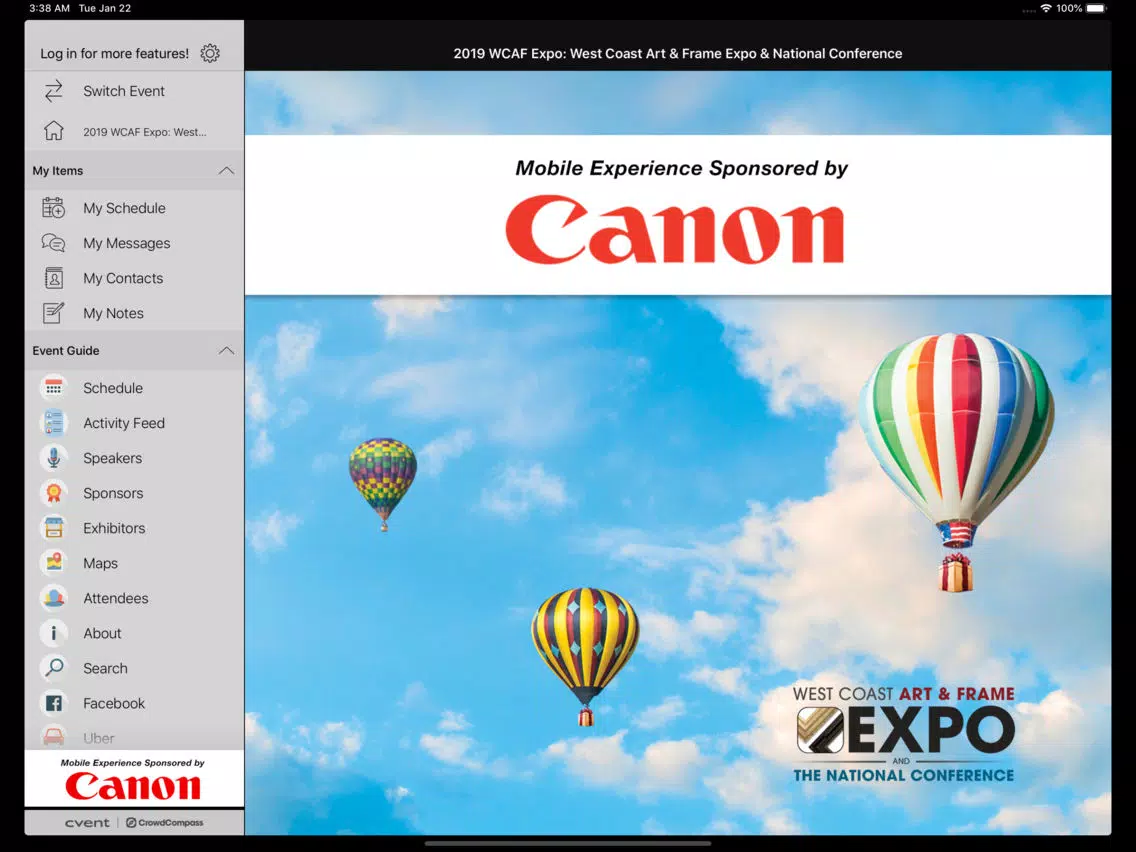Click the My Schedule calendar icon

point(54,208)
